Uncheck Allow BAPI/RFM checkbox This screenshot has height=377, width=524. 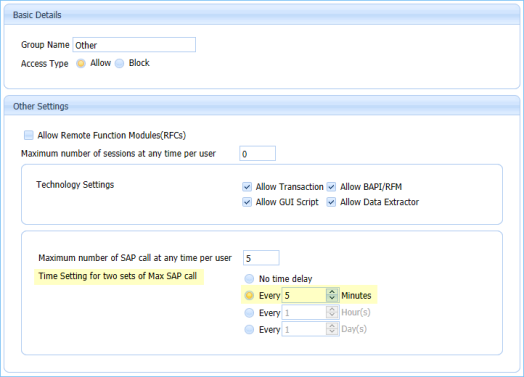(331, 186)
